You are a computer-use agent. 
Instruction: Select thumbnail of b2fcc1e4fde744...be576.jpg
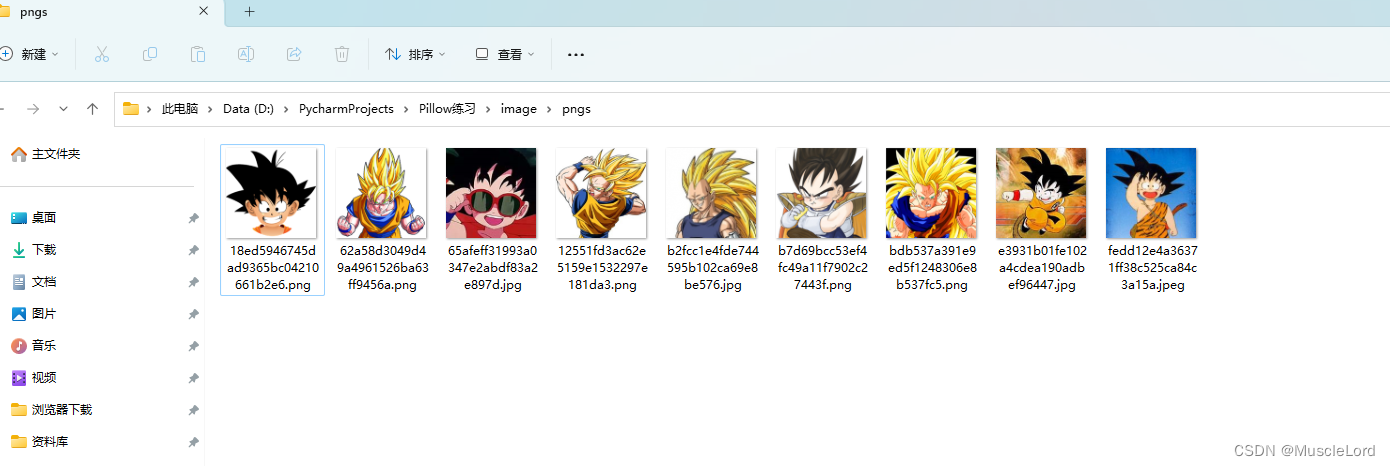[x=711, y=193]
